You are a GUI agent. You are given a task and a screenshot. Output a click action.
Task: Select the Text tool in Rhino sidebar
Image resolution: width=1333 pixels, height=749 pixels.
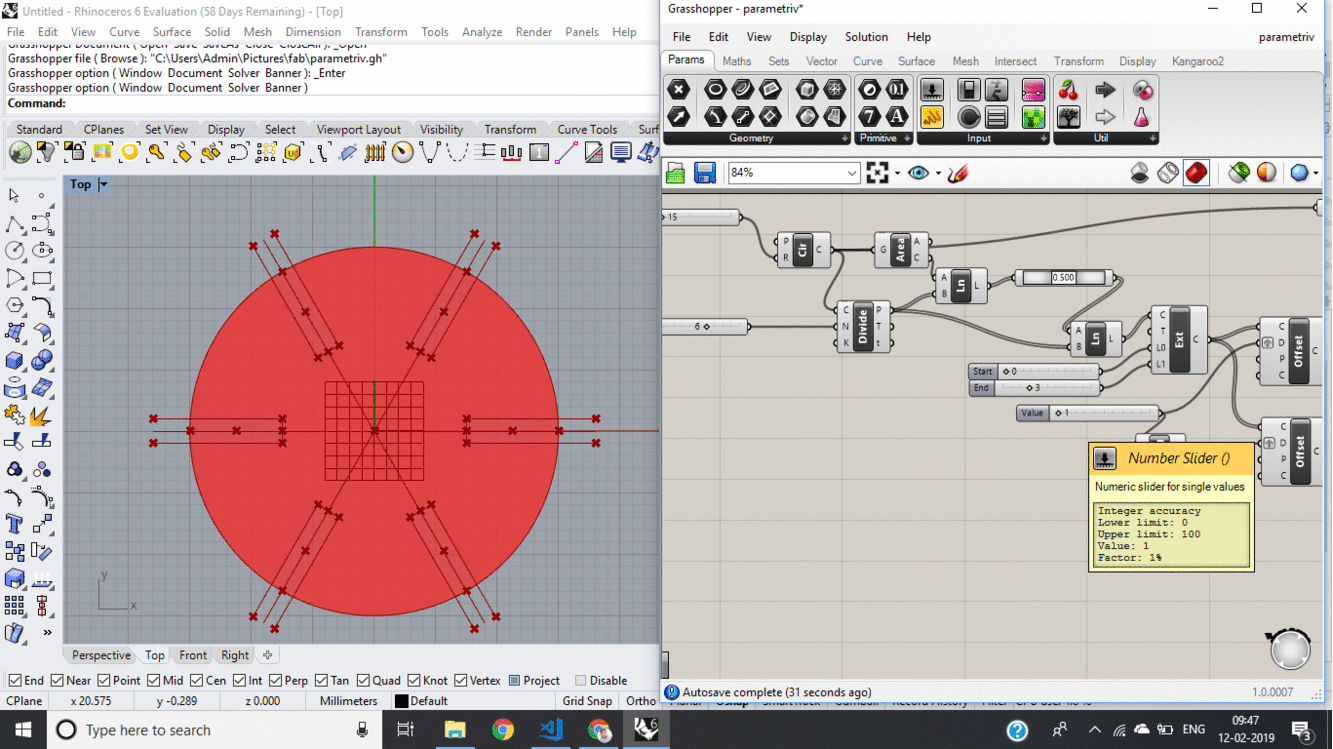pos(15,523)
